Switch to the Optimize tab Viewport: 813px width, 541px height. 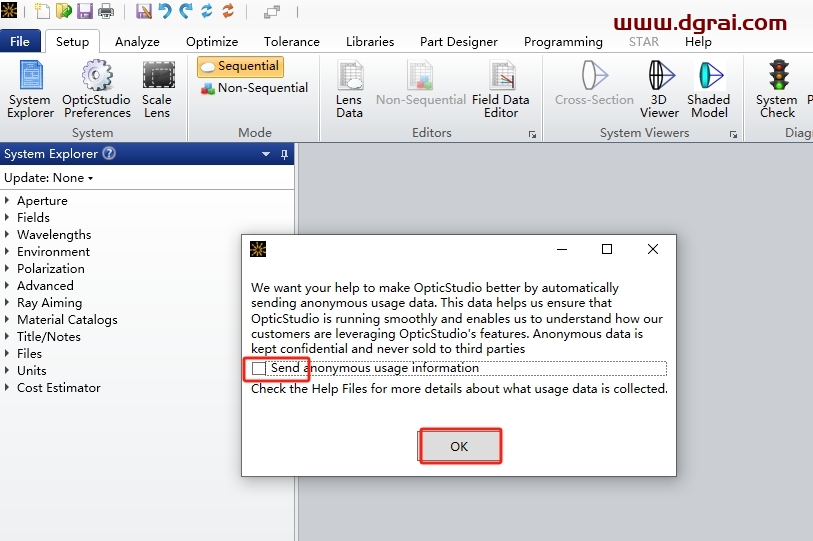coord(212,41)
